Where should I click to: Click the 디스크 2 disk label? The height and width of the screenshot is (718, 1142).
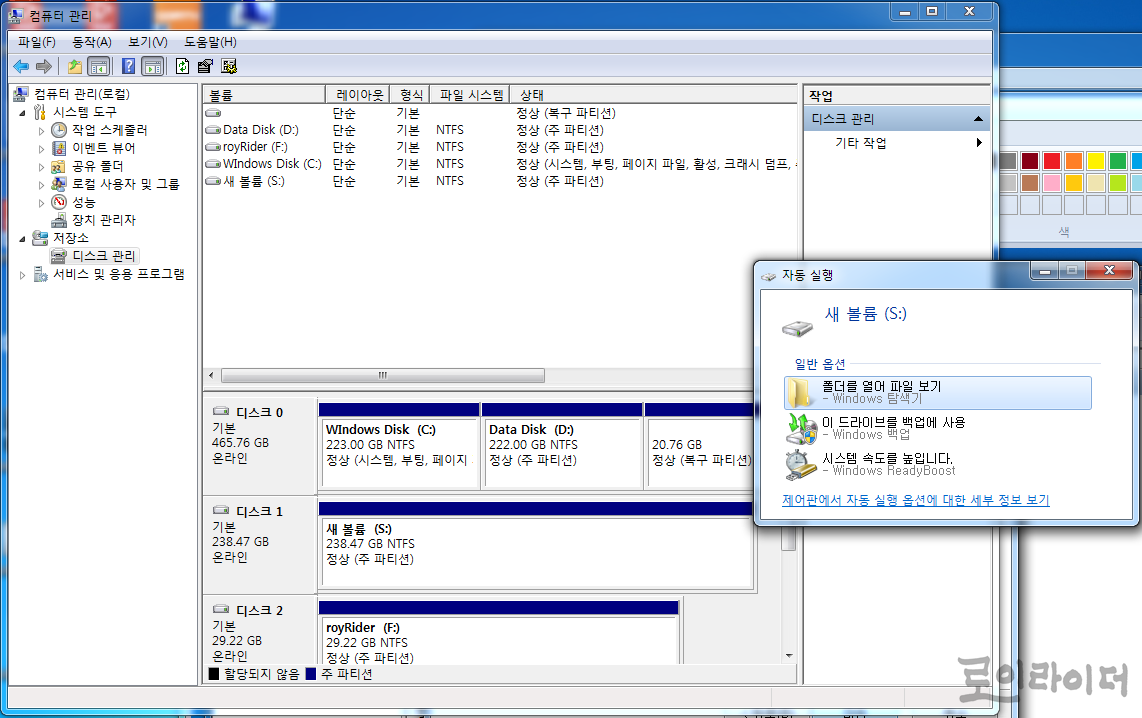259,610
